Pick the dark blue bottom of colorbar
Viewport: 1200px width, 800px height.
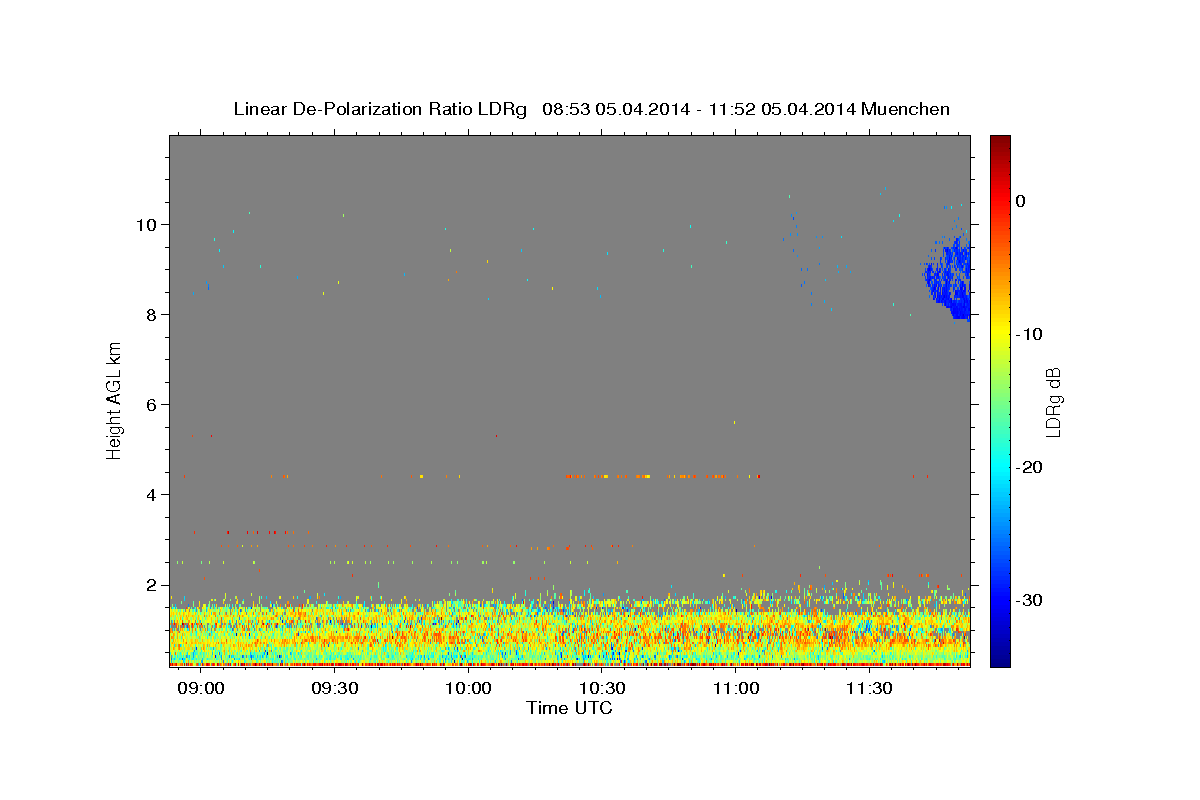(x=1000, y=658)
